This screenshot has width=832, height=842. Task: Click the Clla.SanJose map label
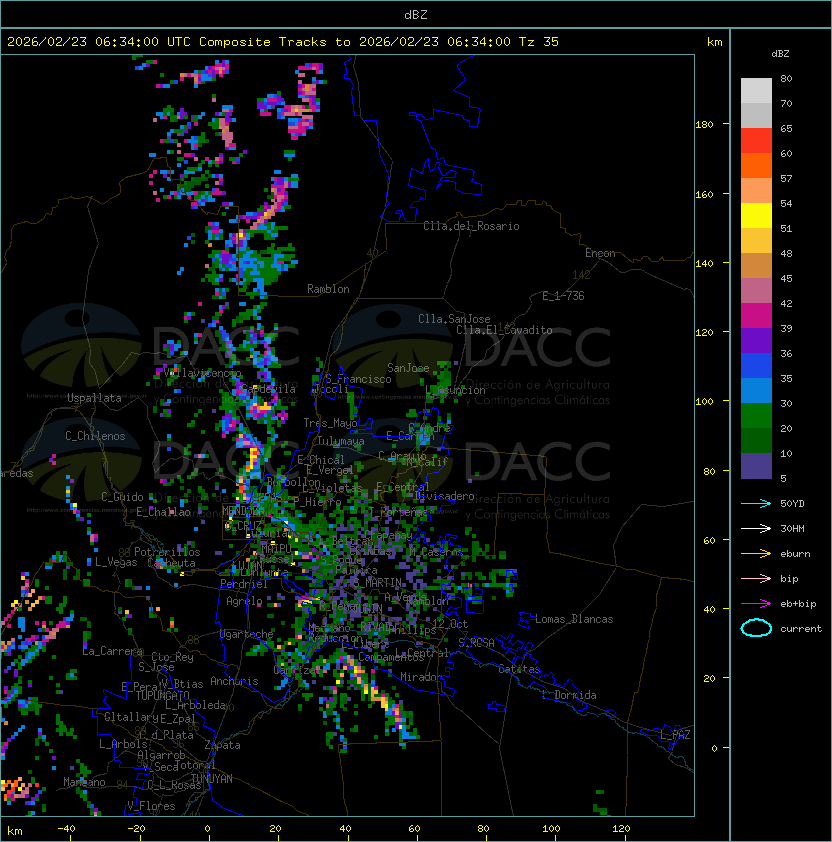pyautogui.click(x=454, y=319)
